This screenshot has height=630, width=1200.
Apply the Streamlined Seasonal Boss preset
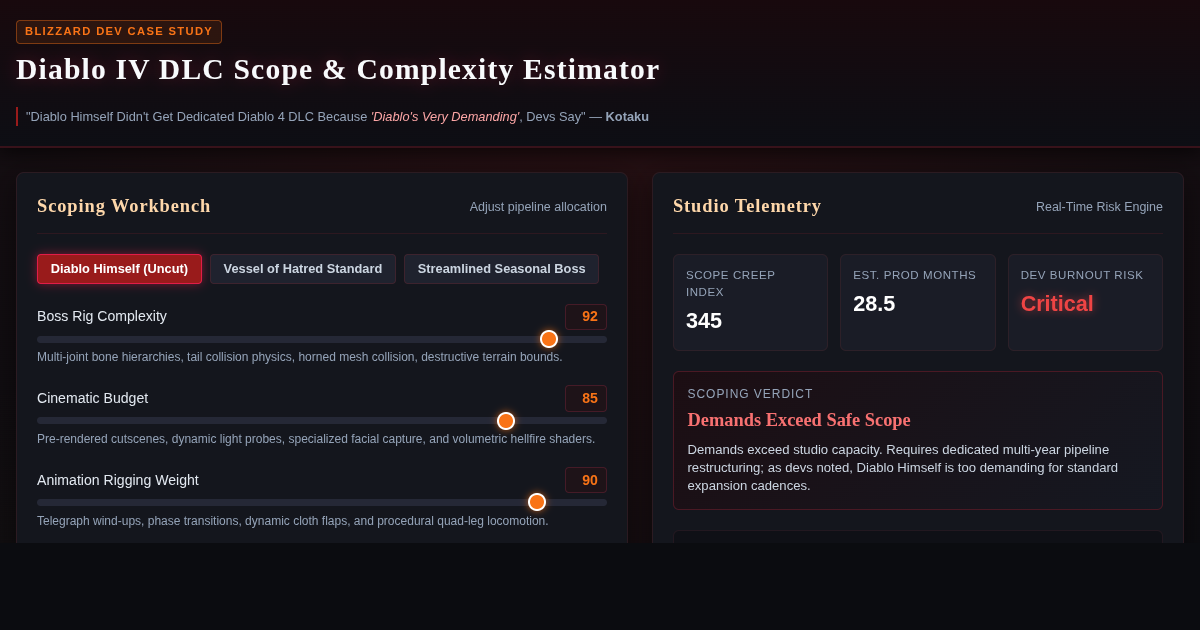[x=501, y=269]
